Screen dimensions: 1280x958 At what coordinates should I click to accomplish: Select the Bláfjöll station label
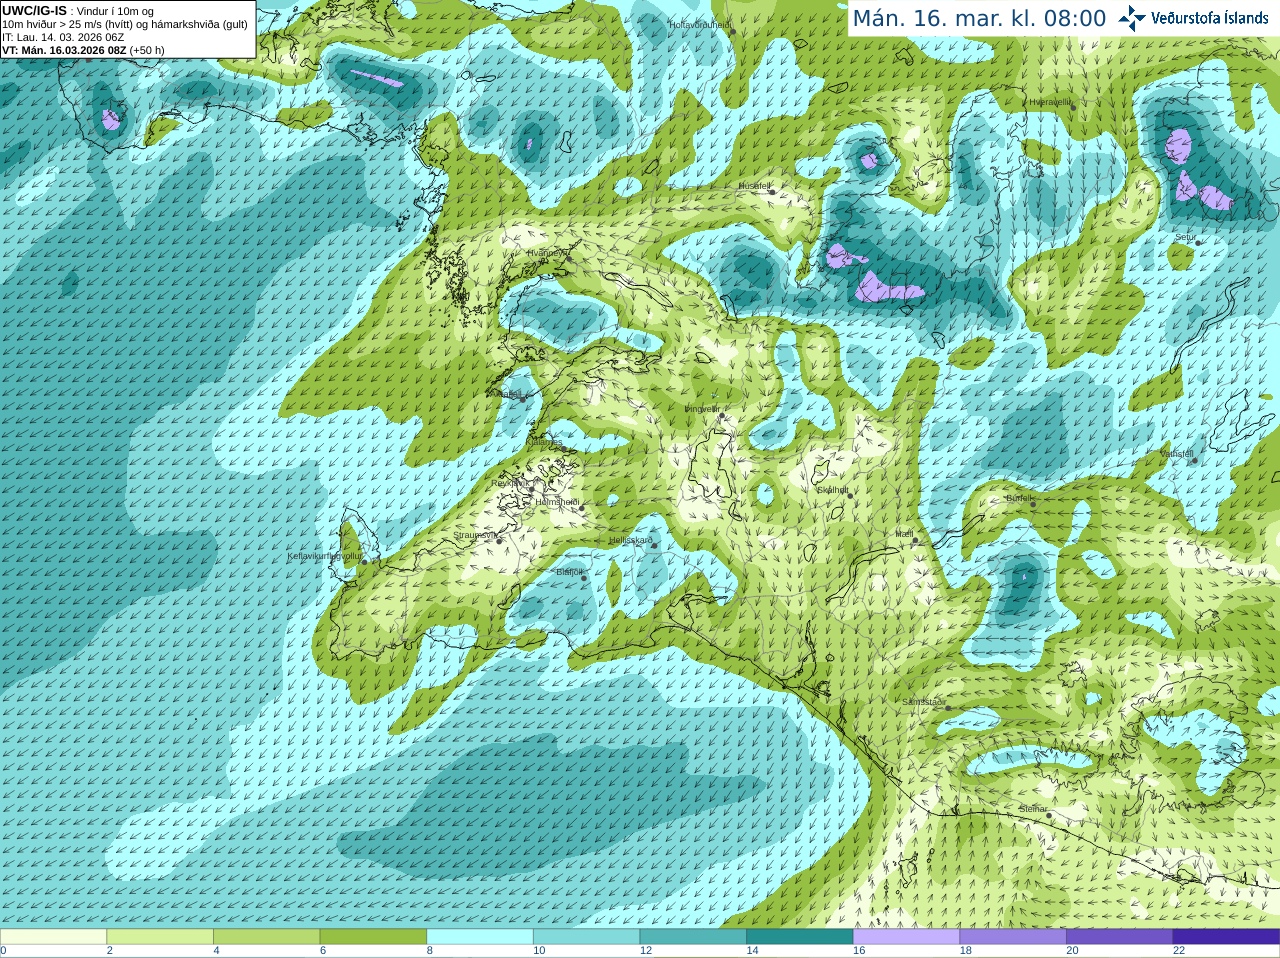coord(569,572)
